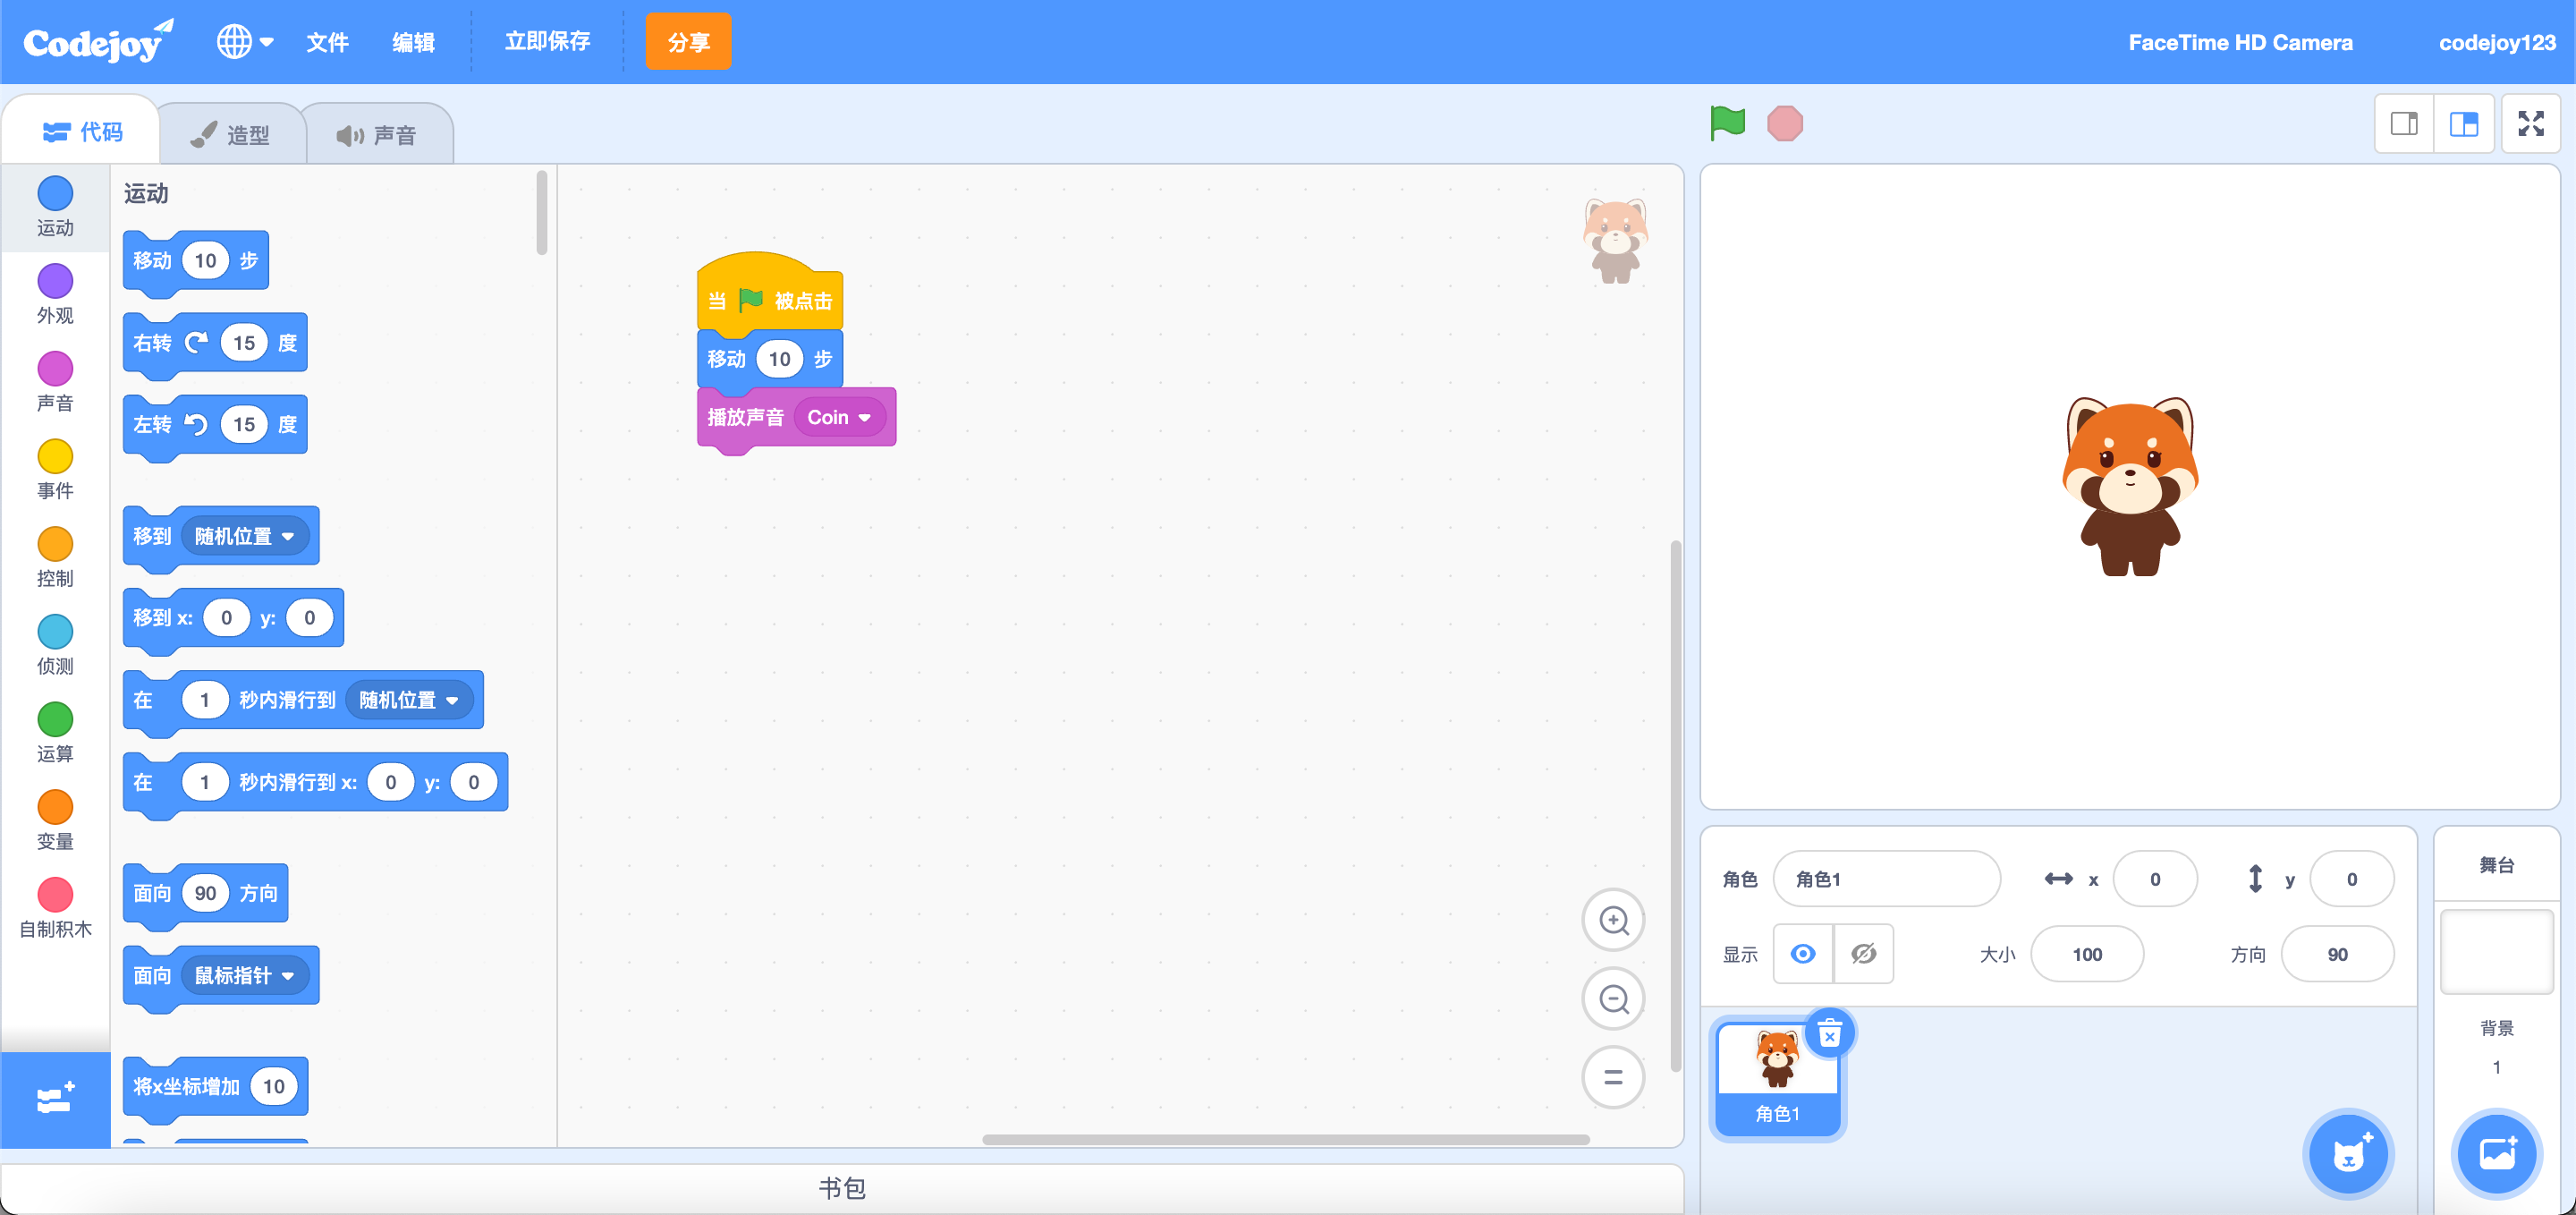Zoom in on the code workspace
This screenshot has width=2576, height=1215.
(1613, 920)
